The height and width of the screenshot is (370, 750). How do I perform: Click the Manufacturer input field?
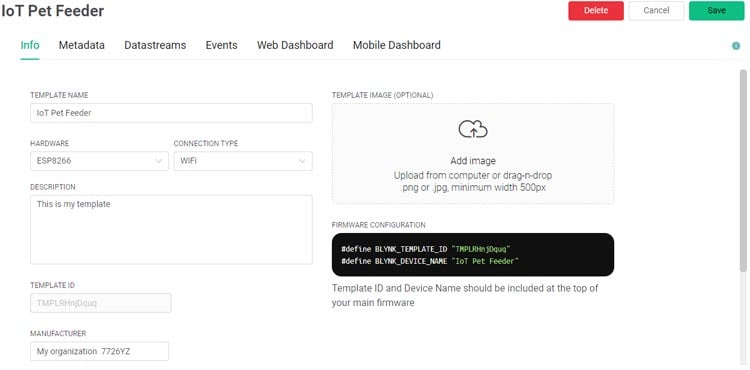(99, 351)
